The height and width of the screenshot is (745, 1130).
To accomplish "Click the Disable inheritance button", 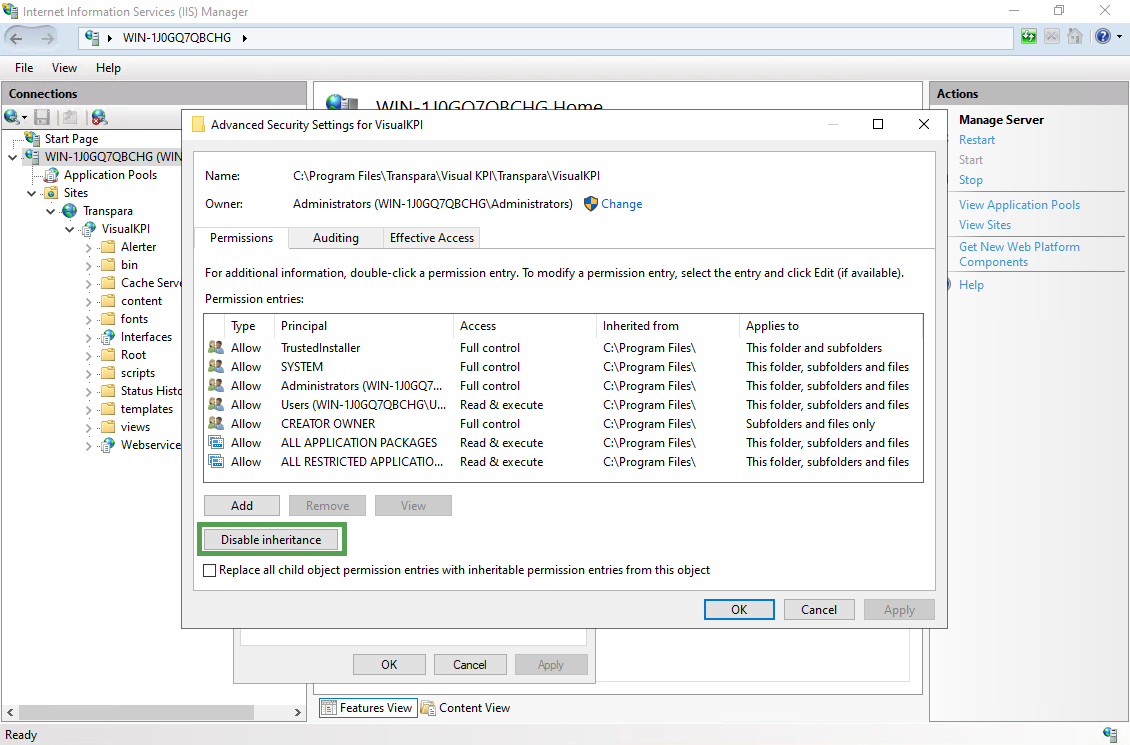I will [271, 540].
